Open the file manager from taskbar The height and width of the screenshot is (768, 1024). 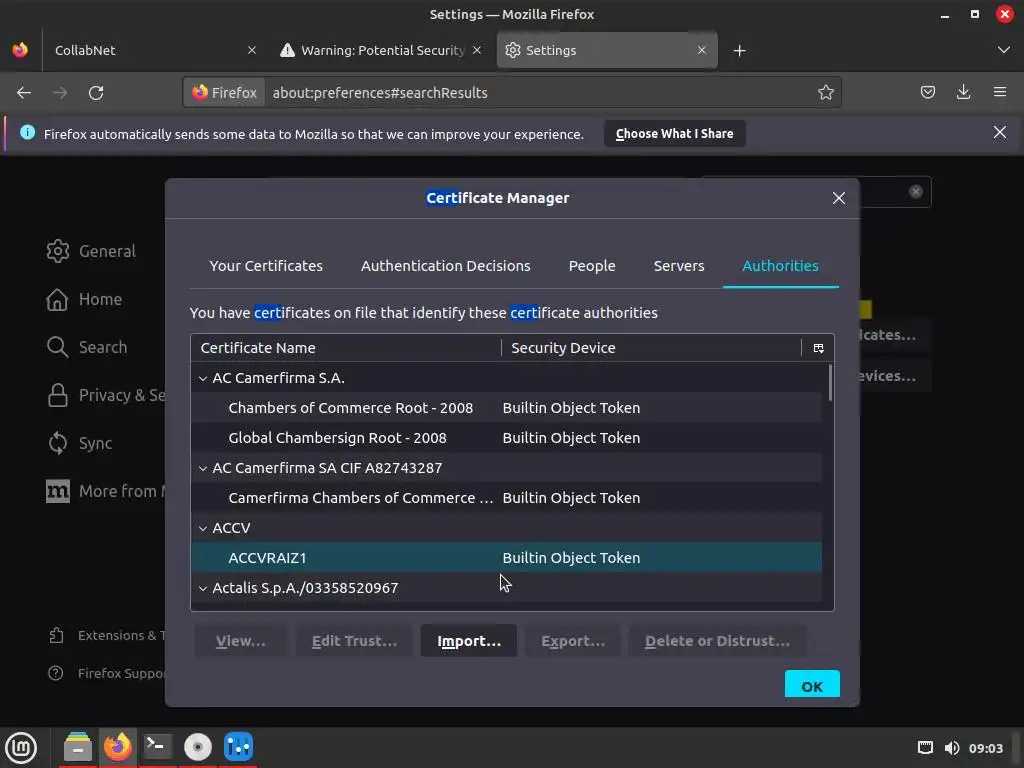tap(78, 747)
